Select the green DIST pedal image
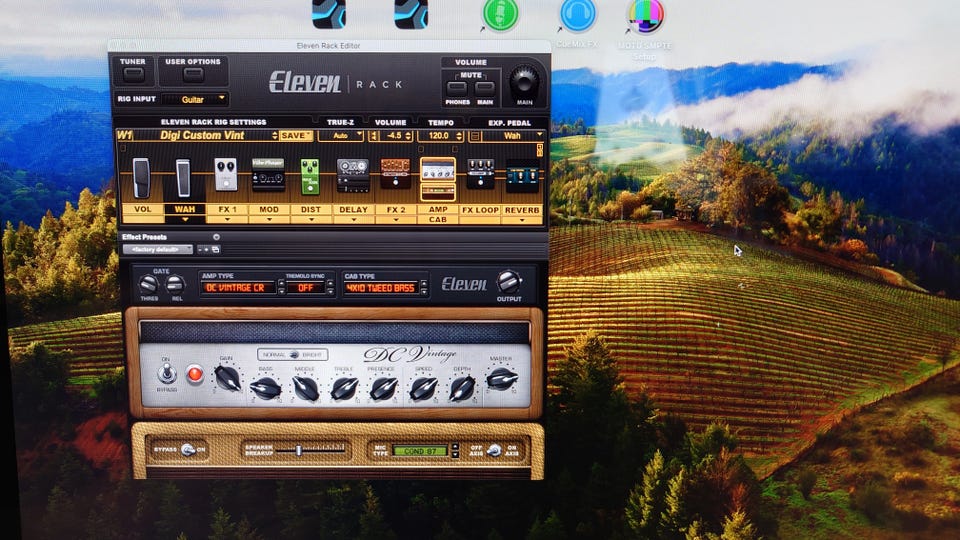The image size is (960, 540). click(x=310, y=176)
